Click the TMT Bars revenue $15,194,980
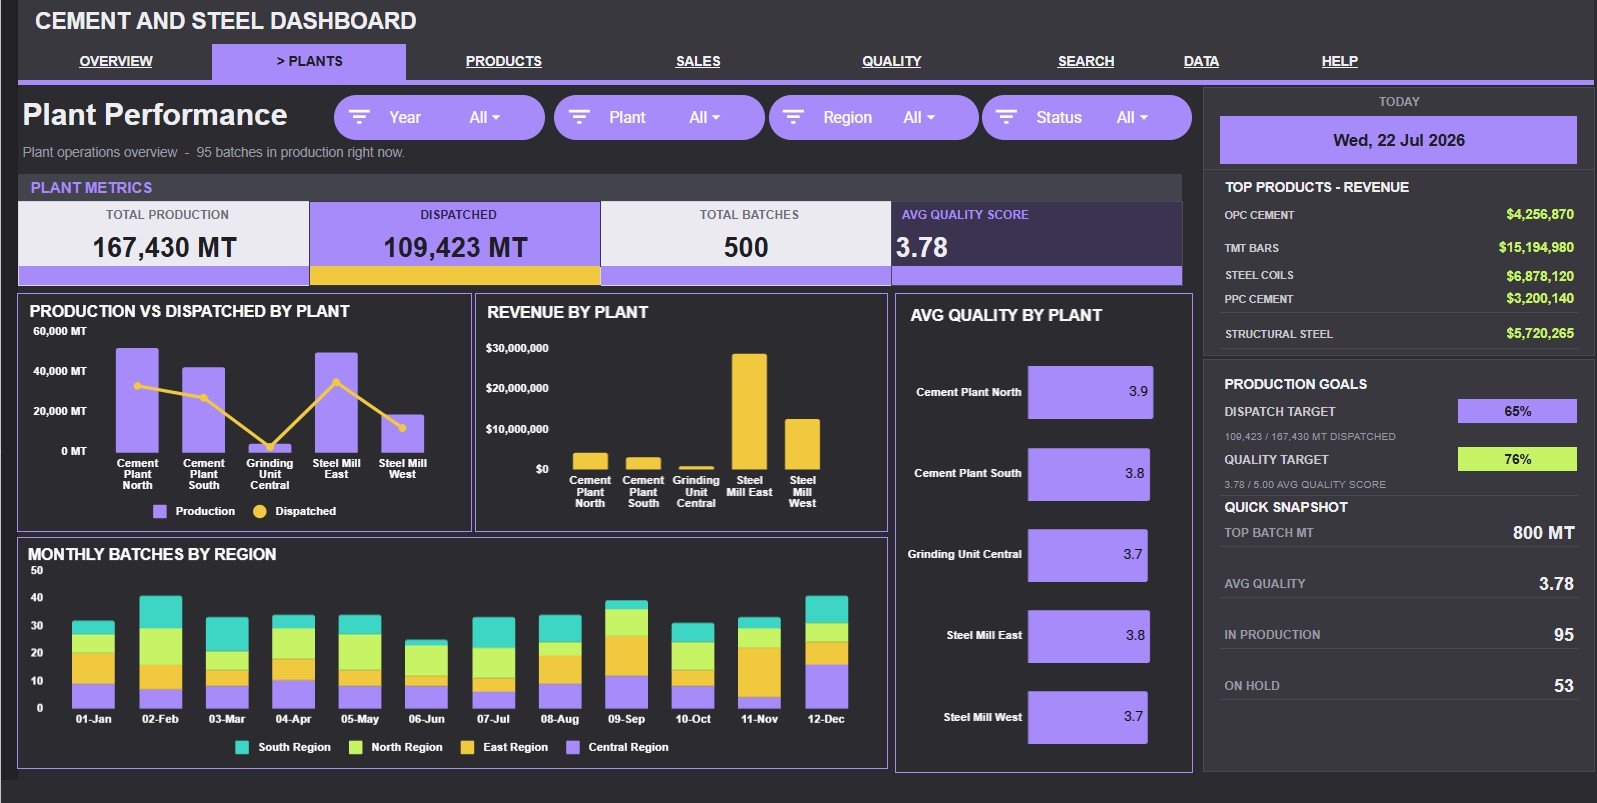 [1536, 247]
